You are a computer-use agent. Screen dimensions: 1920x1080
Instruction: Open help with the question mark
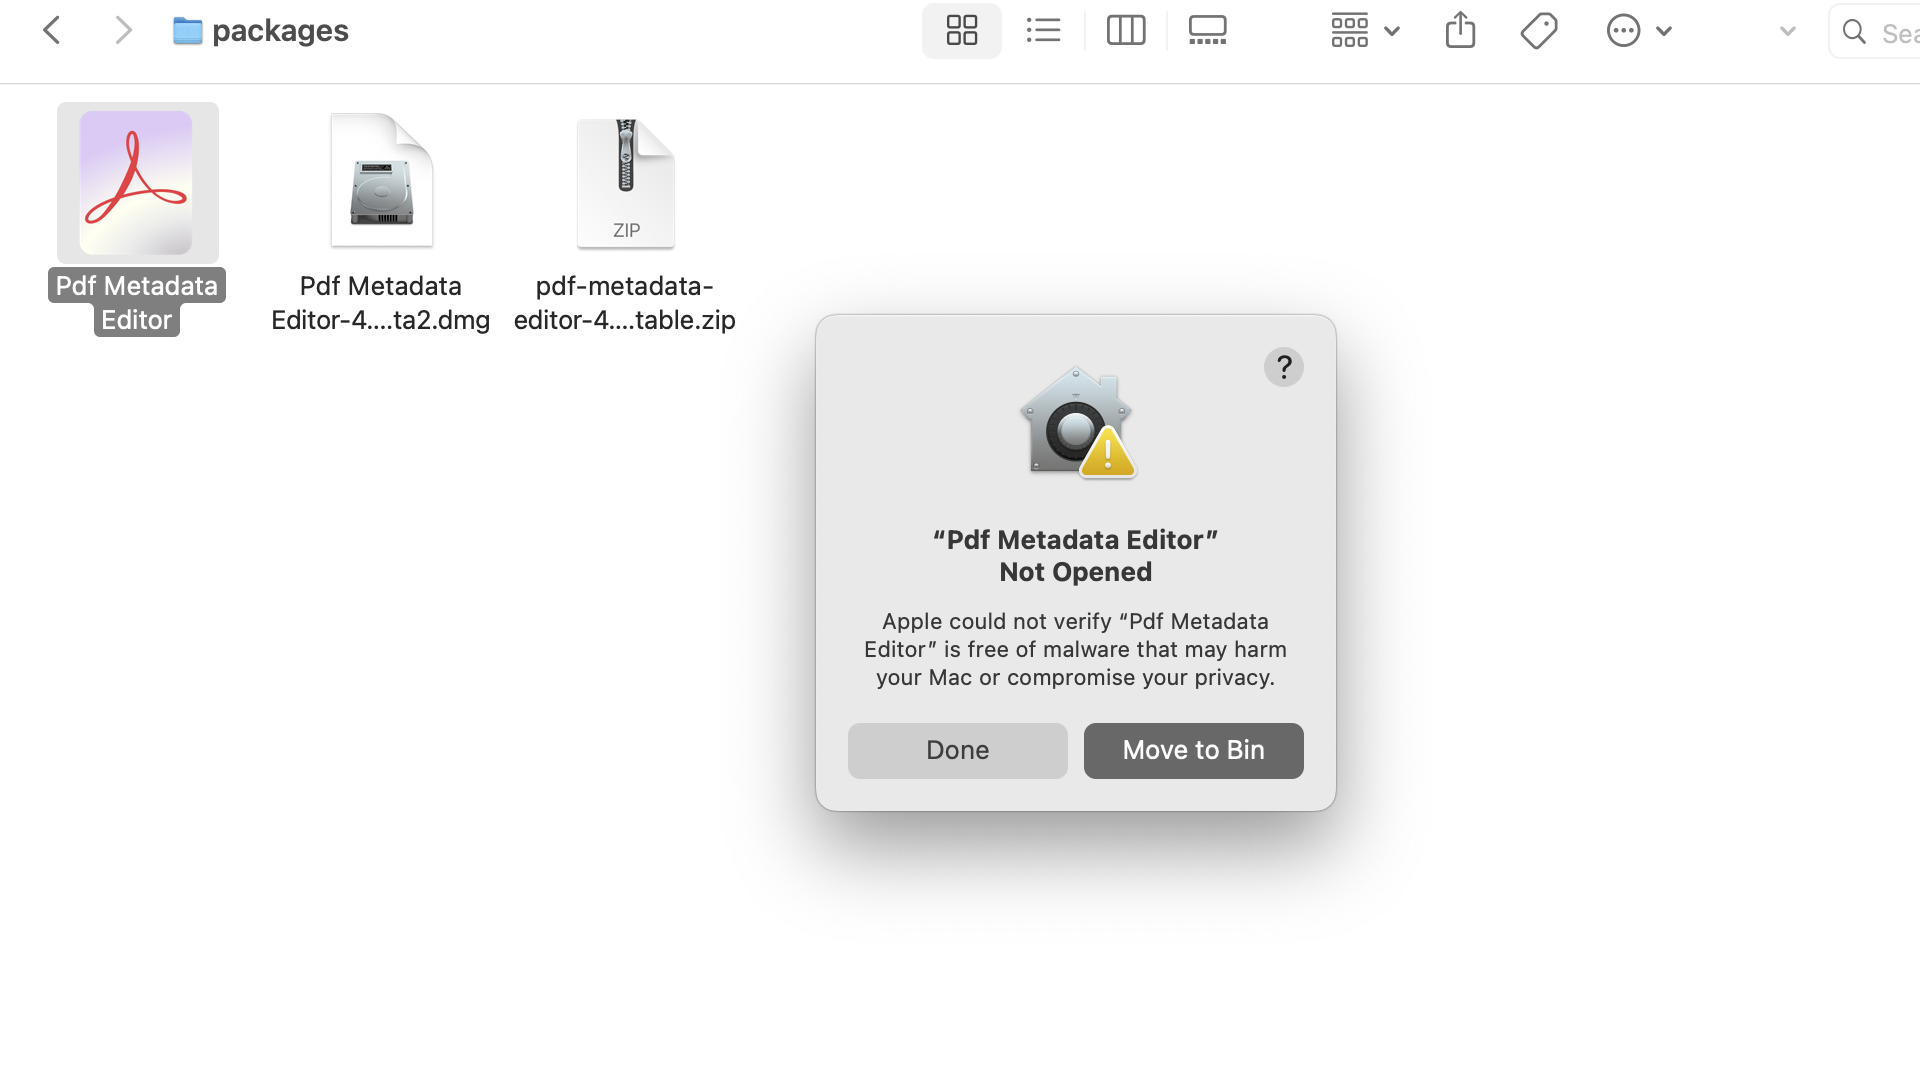tap(1283, 367)
